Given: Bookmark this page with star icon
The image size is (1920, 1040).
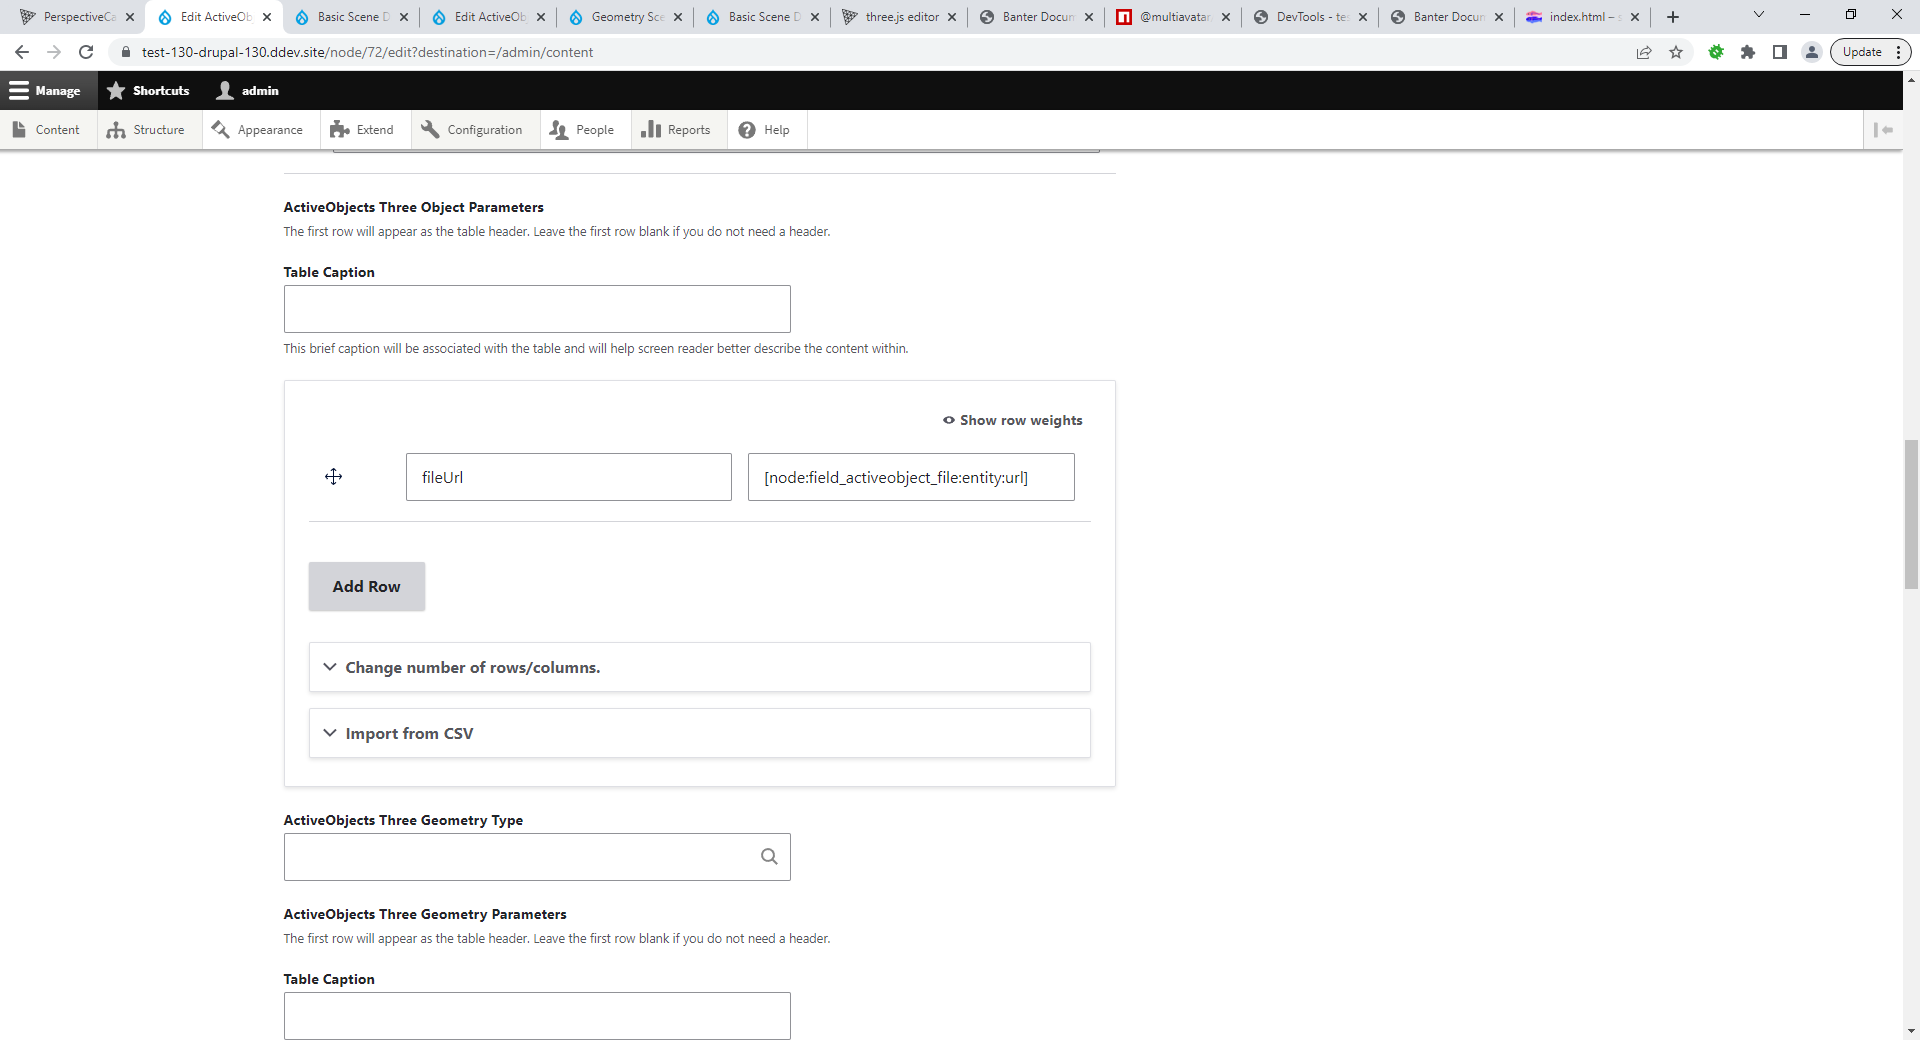Looking at the screenshot, I should pos(1676,52).
